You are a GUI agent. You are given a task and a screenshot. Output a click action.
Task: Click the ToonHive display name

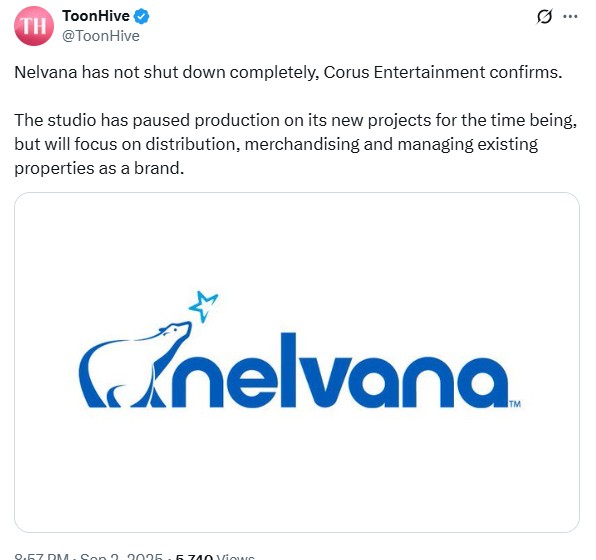point(96,16)
